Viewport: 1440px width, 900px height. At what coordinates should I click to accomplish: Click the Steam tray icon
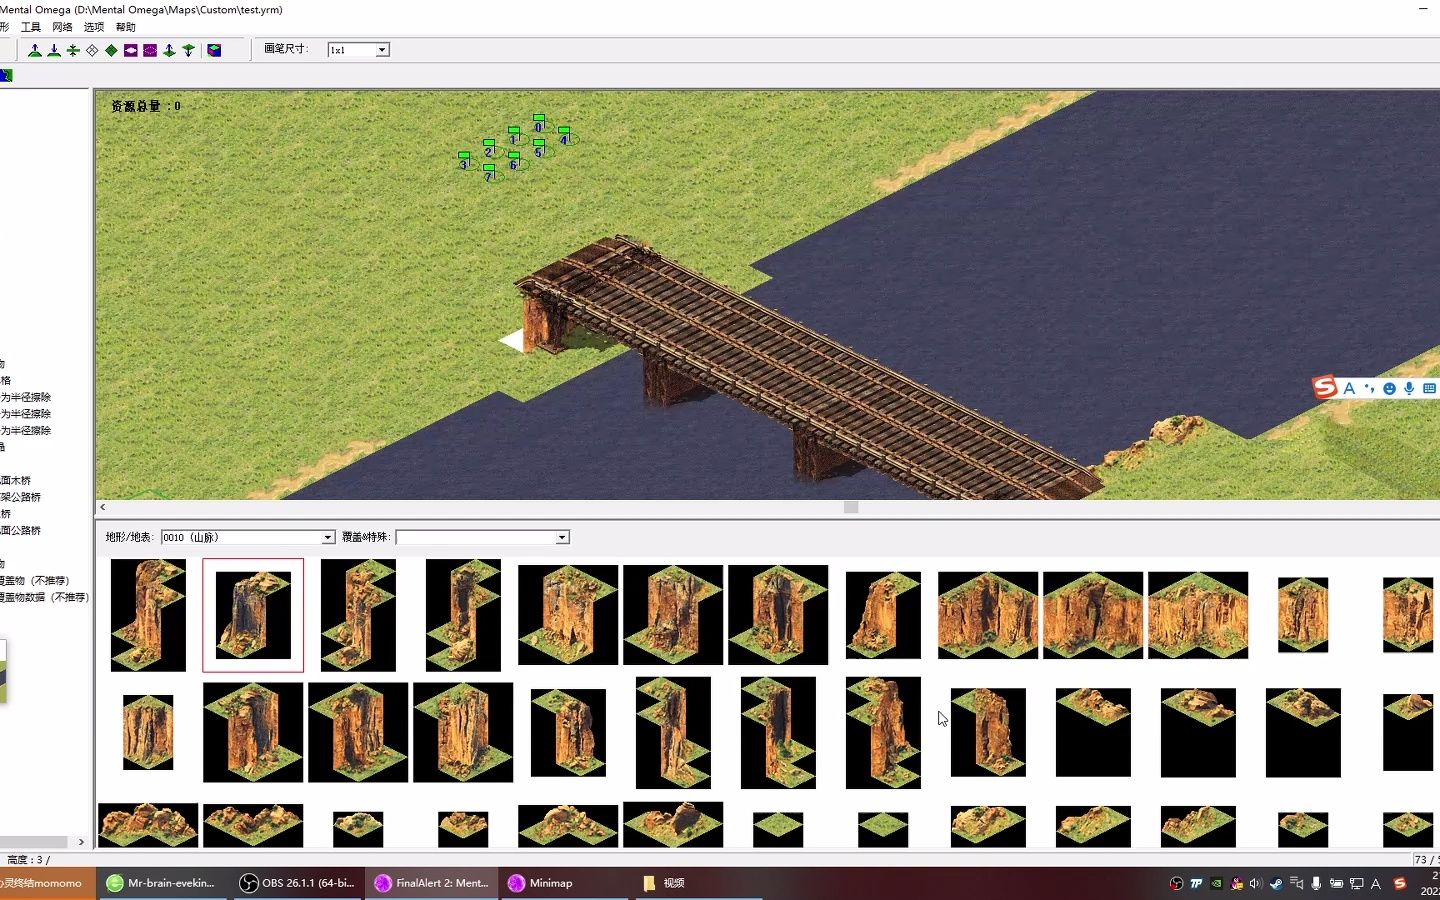[1276, 884]
